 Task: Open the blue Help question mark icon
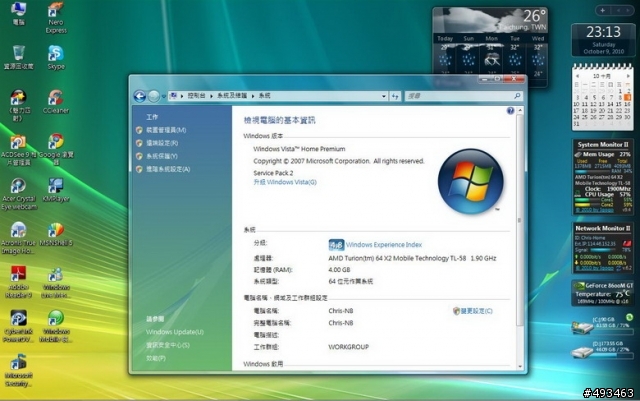point(510,111)
